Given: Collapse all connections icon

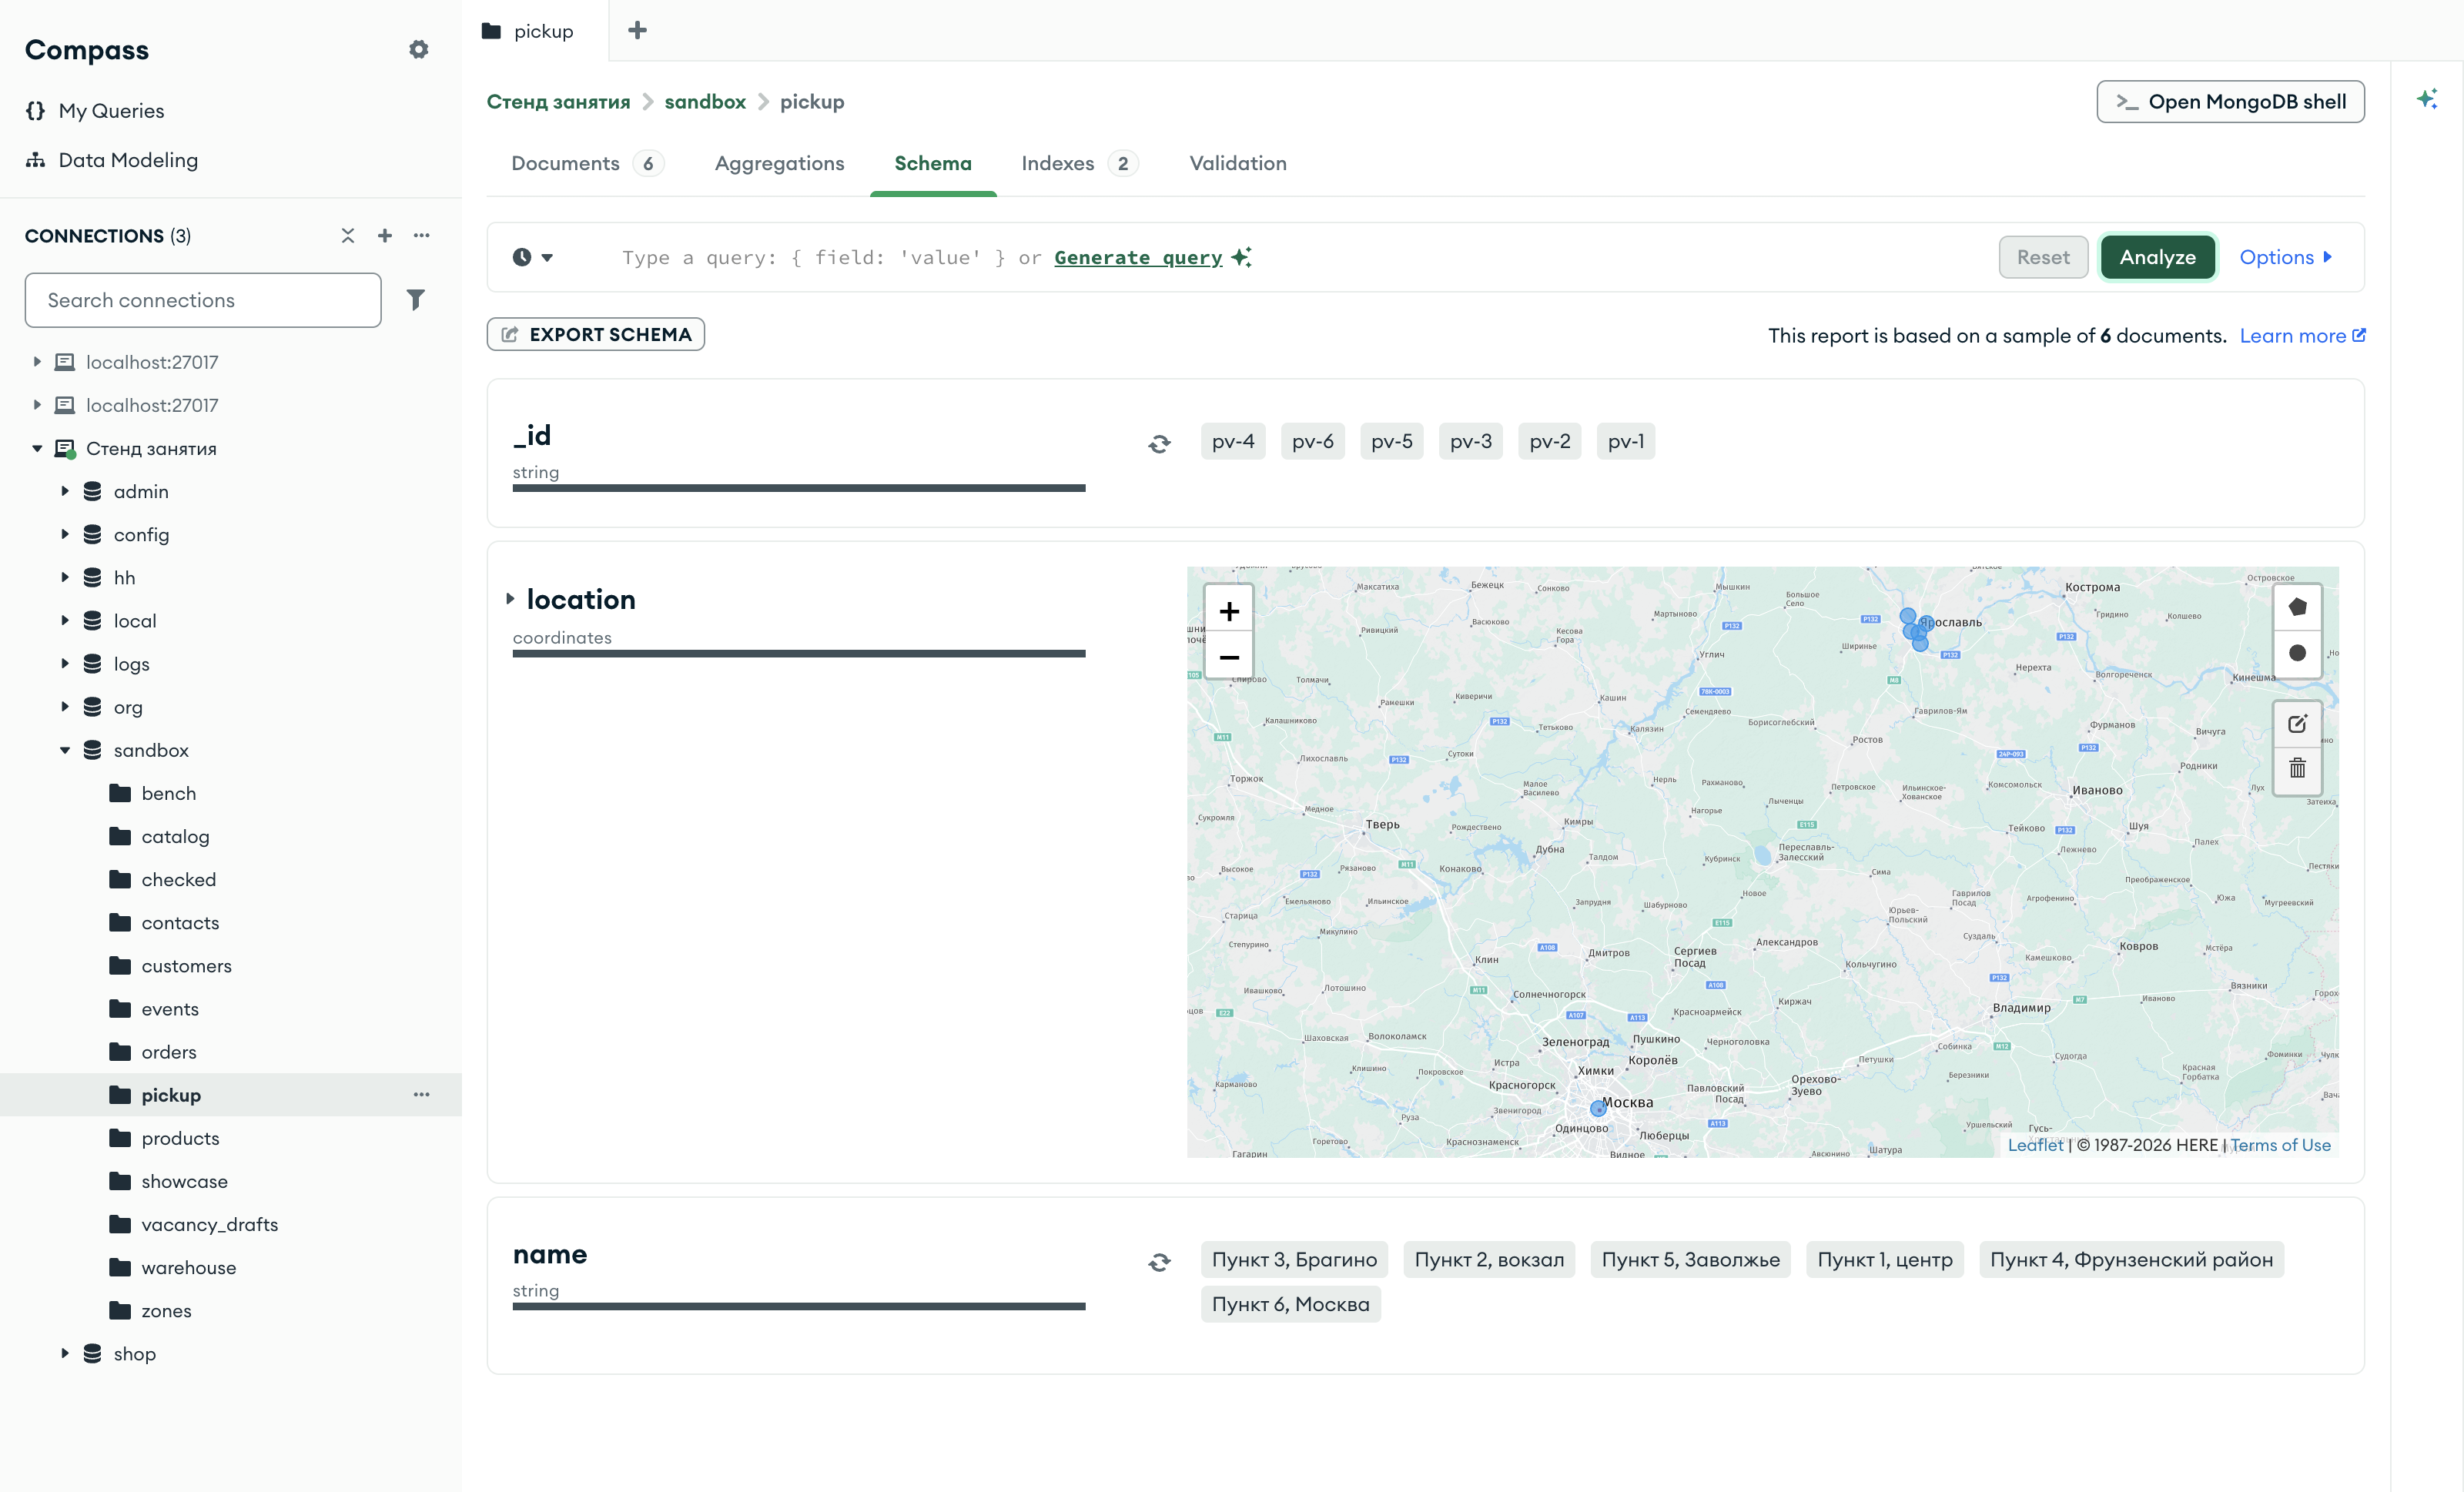Looking at the screenshot, I should (348, 235).
